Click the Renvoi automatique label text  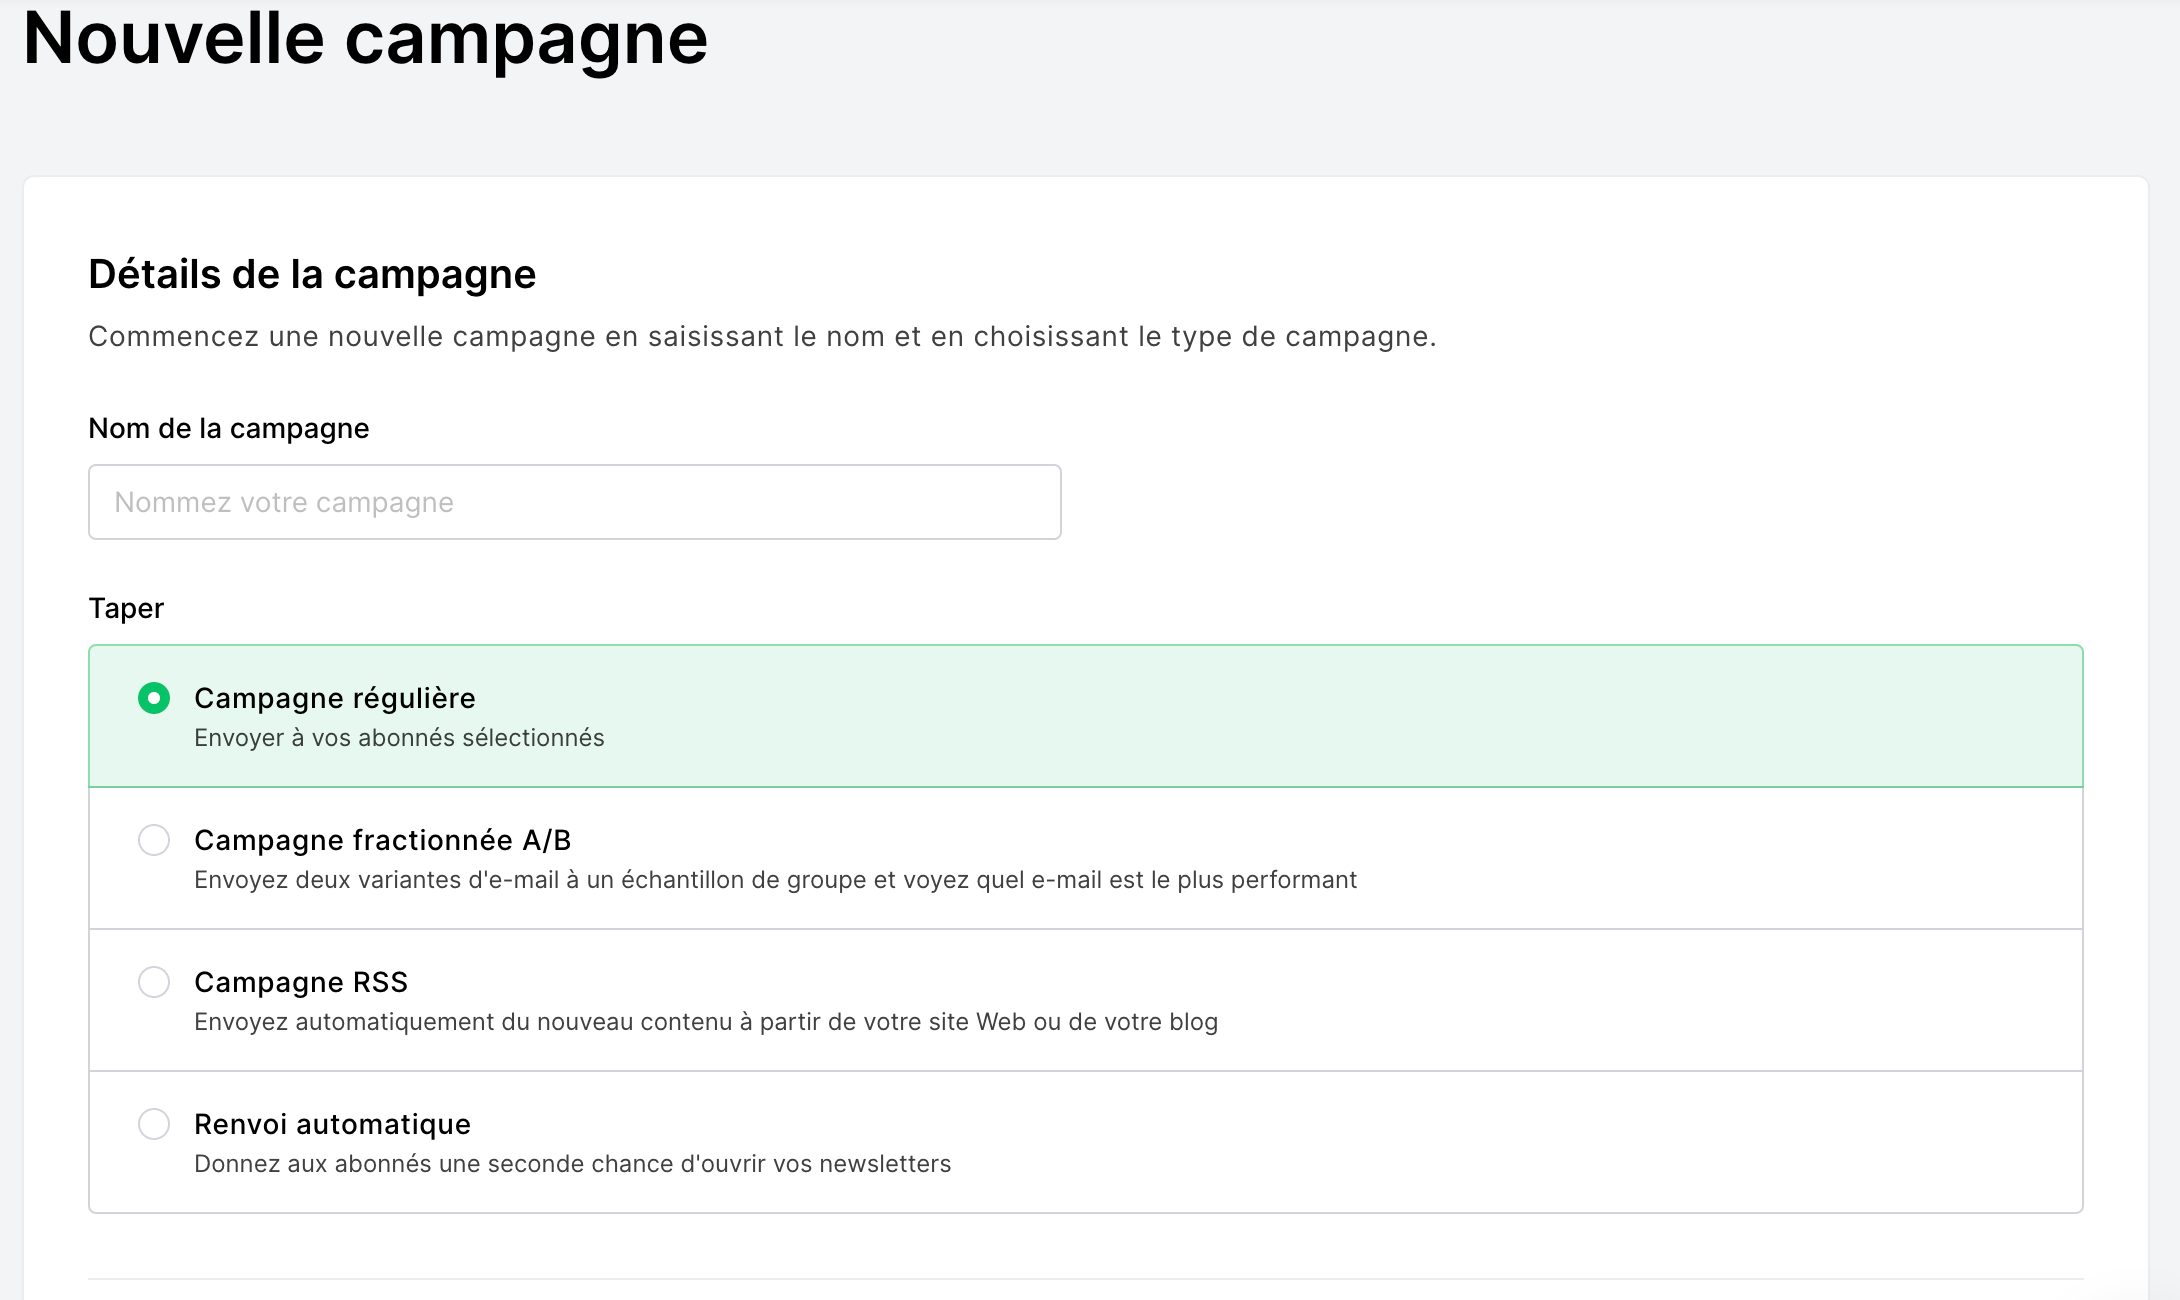click(x=332, y=1124)
